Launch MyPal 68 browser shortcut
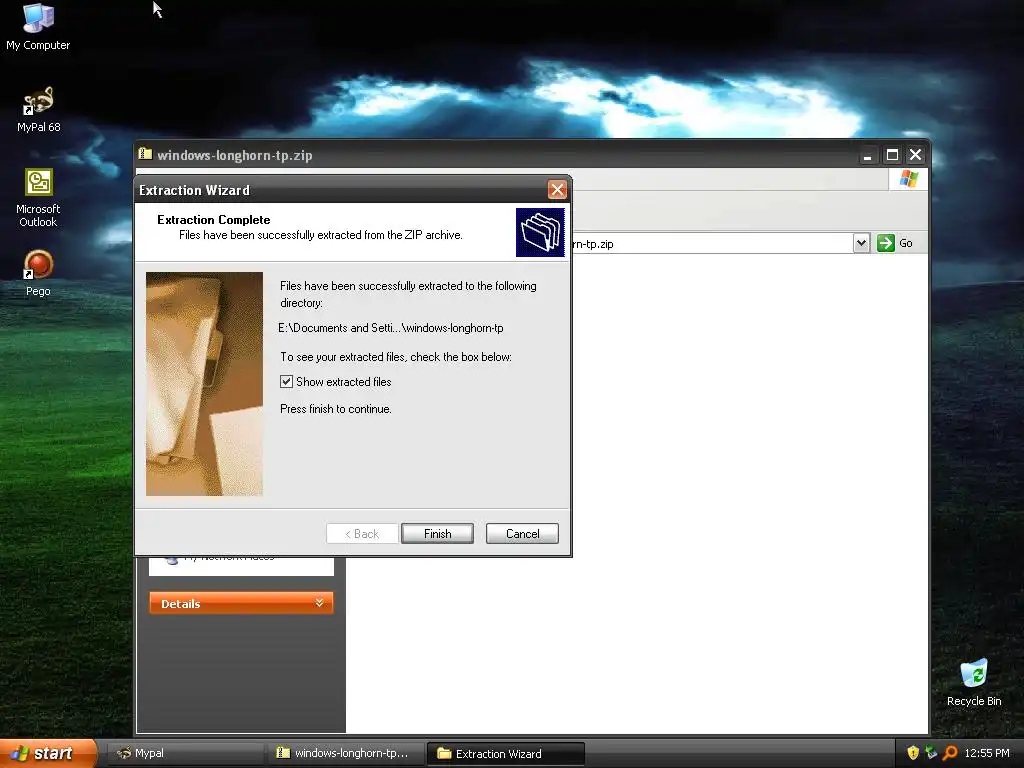 coord(38,109)
